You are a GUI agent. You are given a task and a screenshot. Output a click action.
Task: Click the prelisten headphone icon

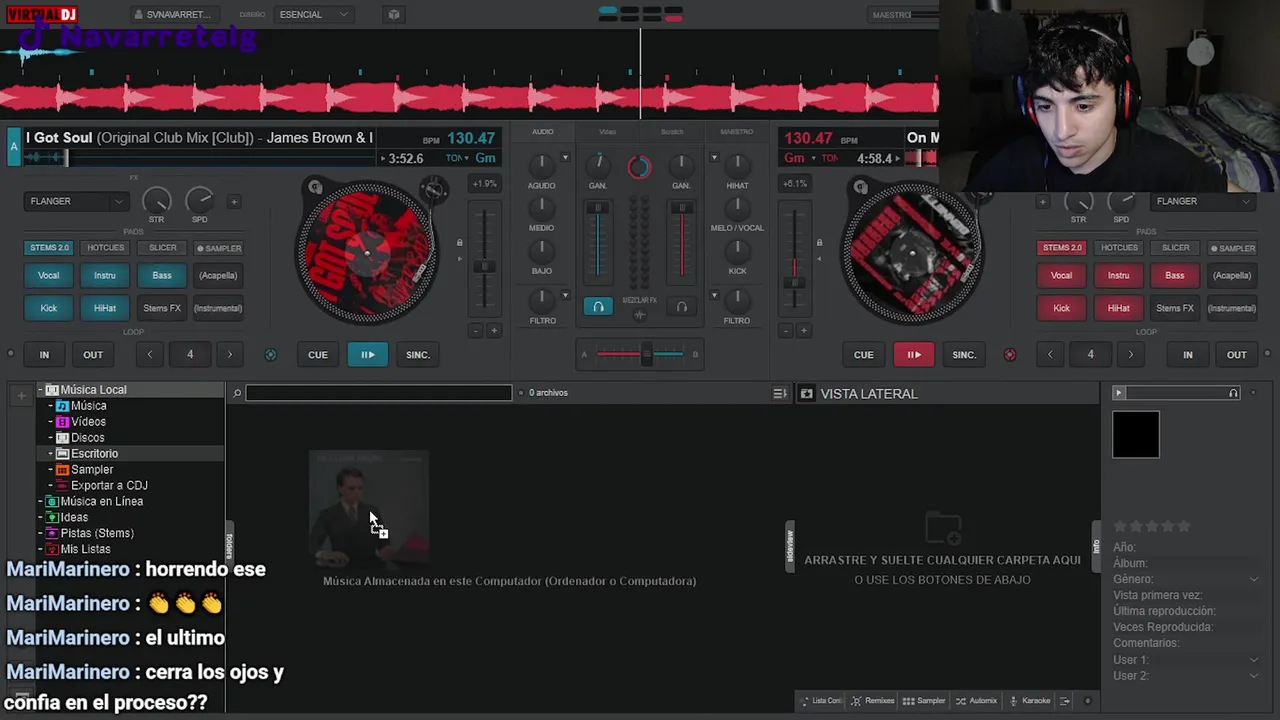point(1233,393)
